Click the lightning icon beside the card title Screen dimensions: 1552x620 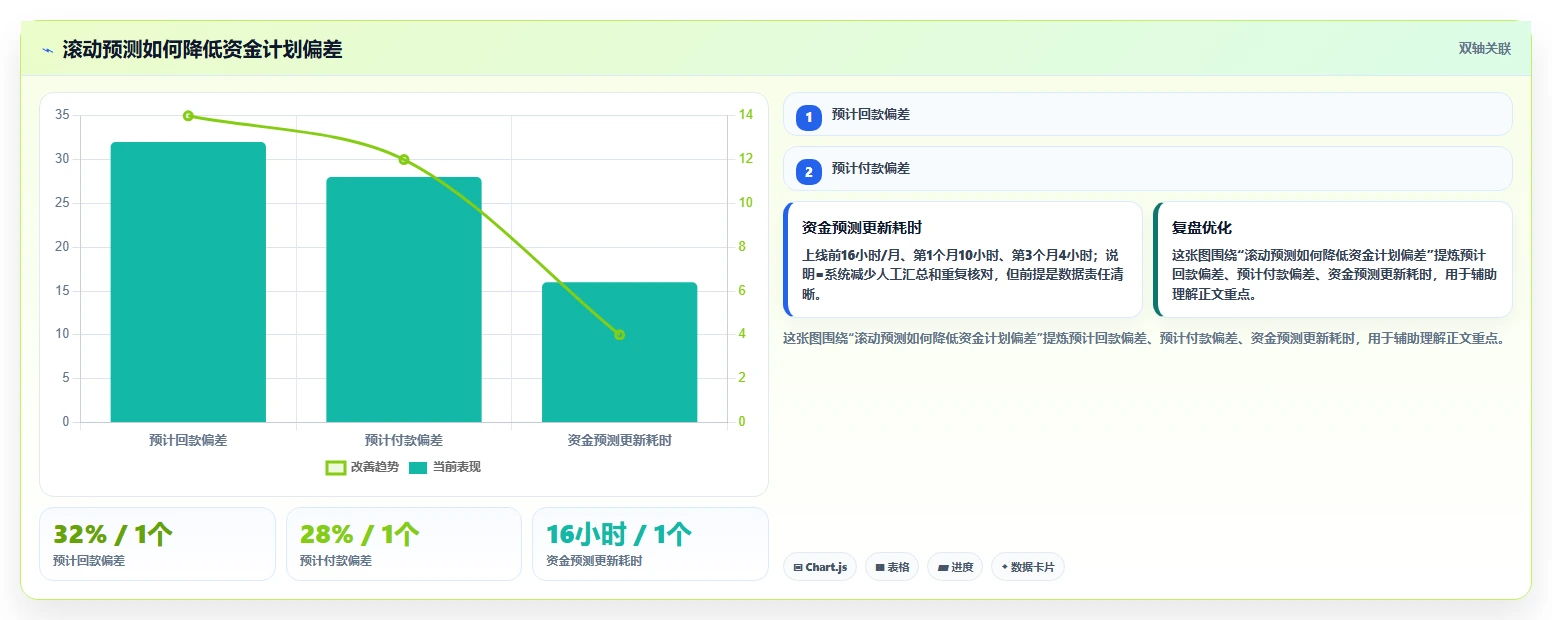(47, 50)
